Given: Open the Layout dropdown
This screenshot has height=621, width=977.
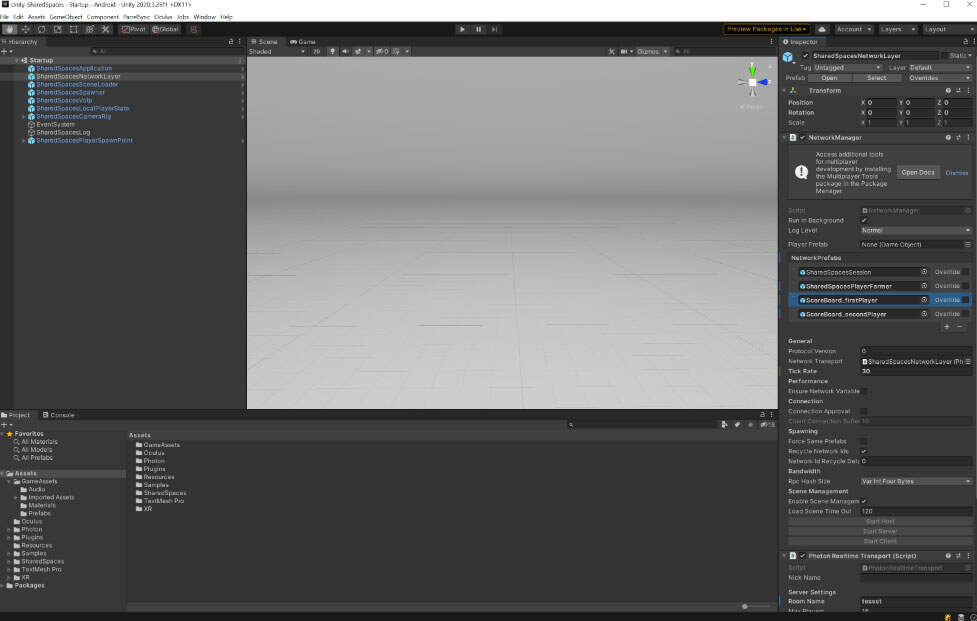Looking at the screenshot, I should pyautogui.click(x=948, y=29).
